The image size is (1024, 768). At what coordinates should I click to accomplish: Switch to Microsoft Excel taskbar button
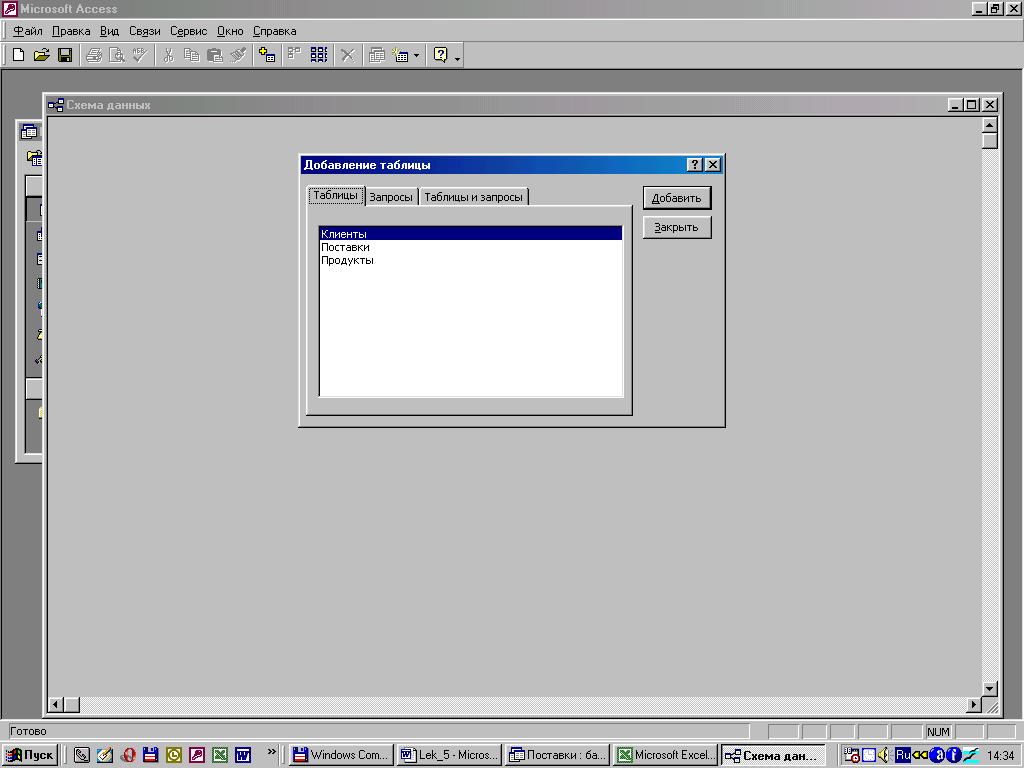(665, 755)
